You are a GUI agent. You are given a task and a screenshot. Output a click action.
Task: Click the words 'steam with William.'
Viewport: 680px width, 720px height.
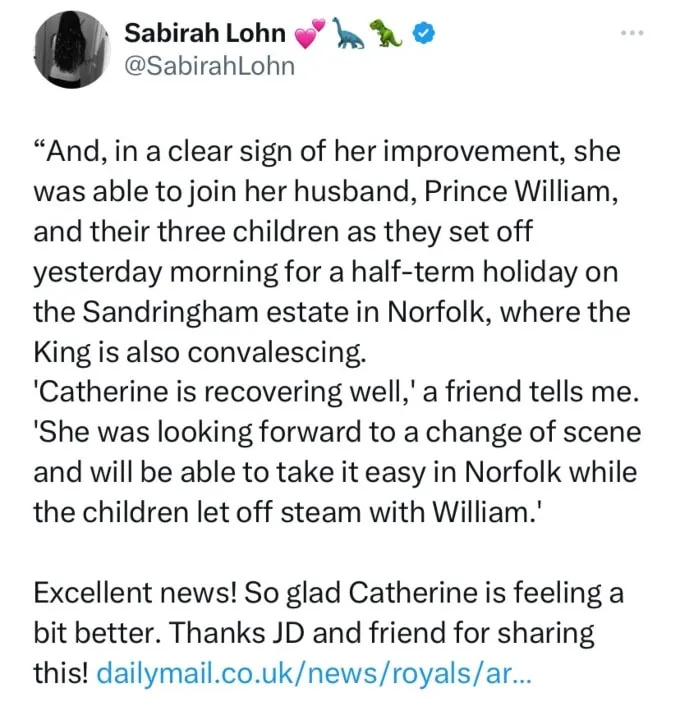click(x=412, y=512)
